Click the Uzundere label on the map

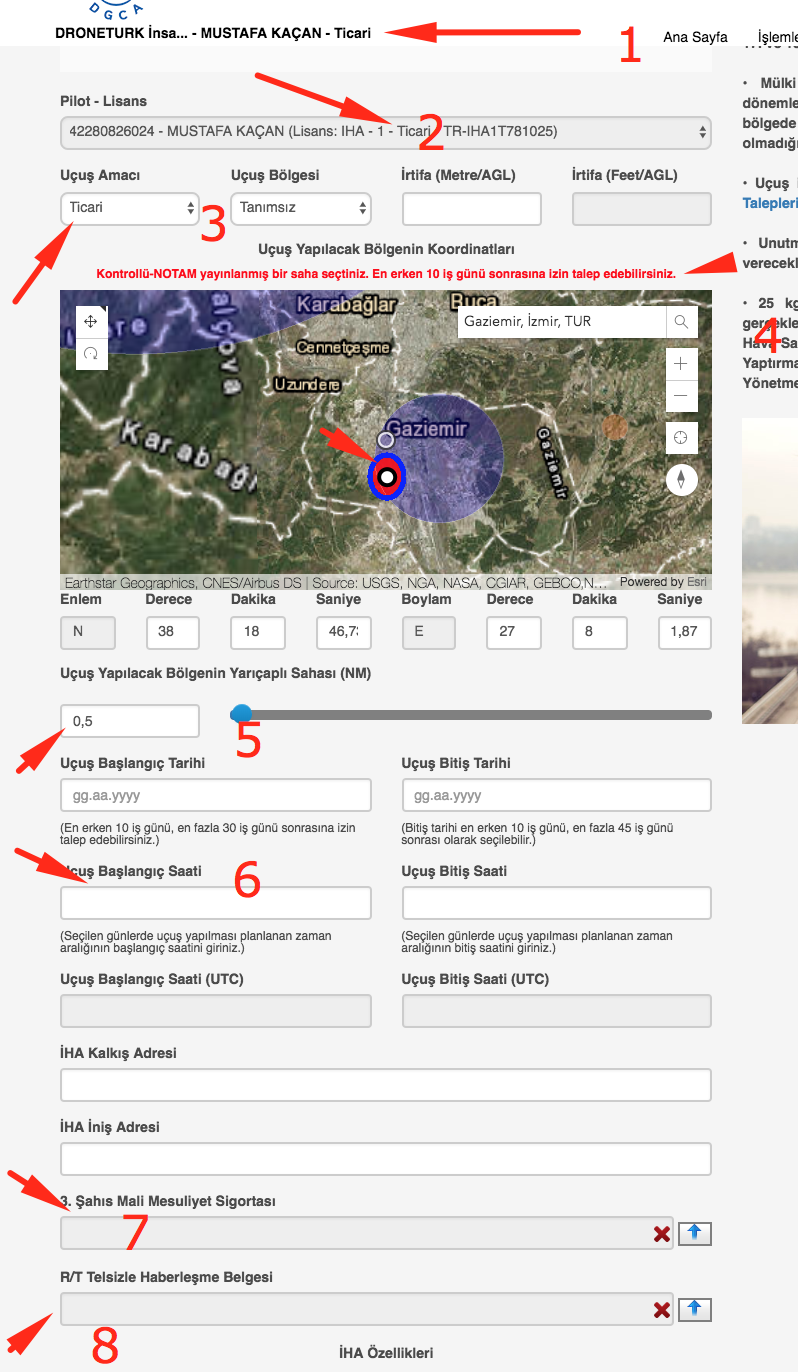pyautogui.click(x=306, y=384)
